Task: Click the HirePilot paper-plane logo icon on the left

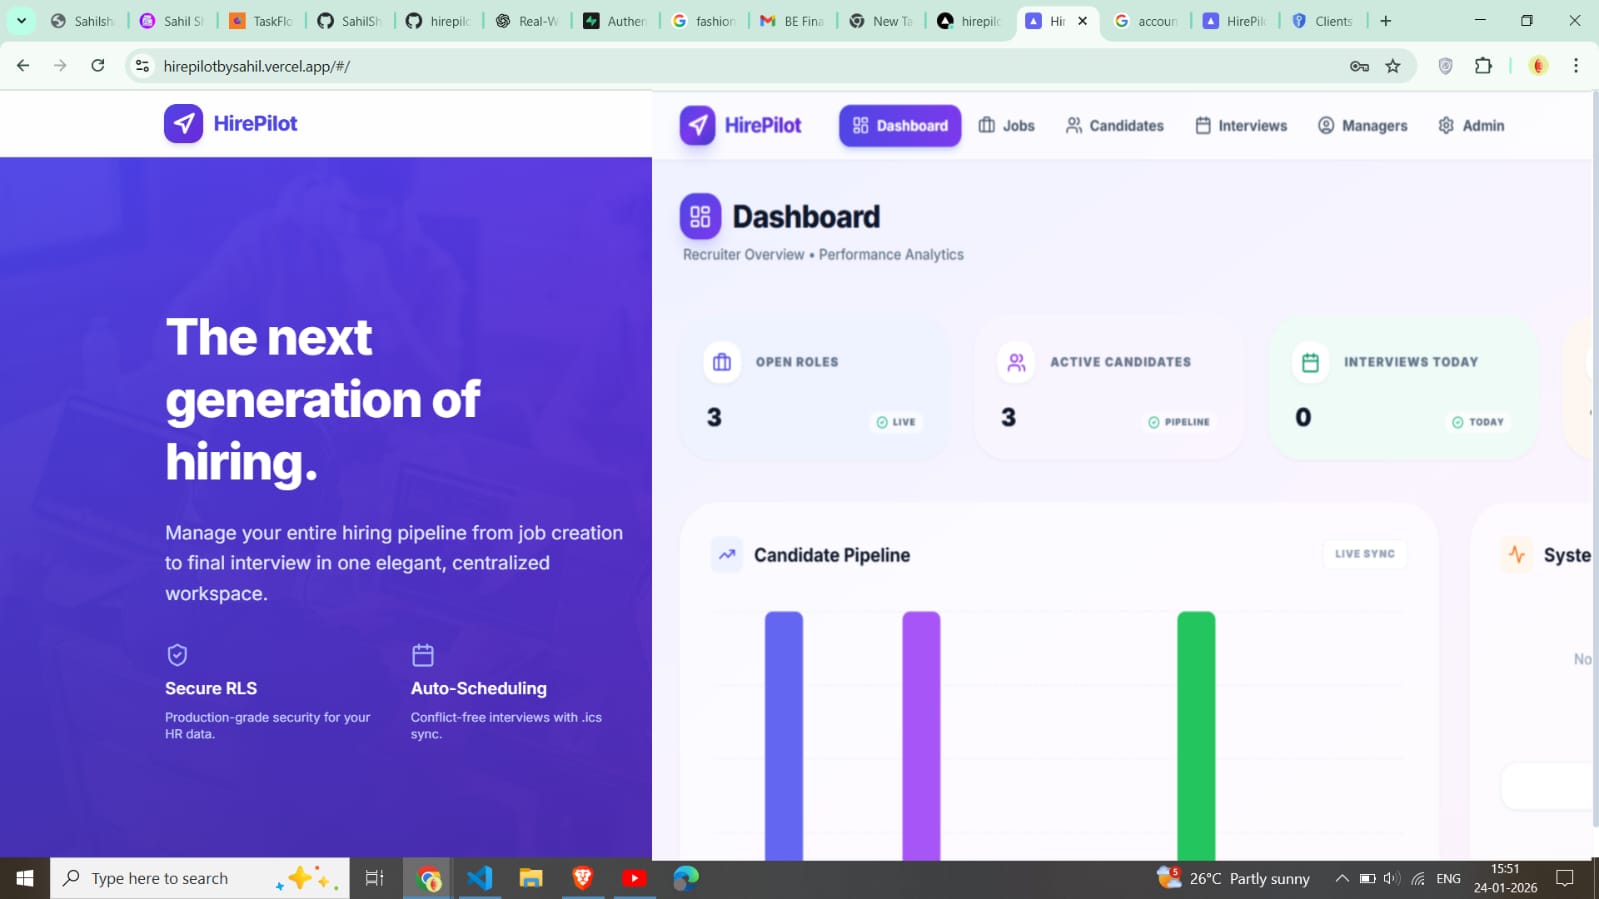Action: (x=183, y=124)
